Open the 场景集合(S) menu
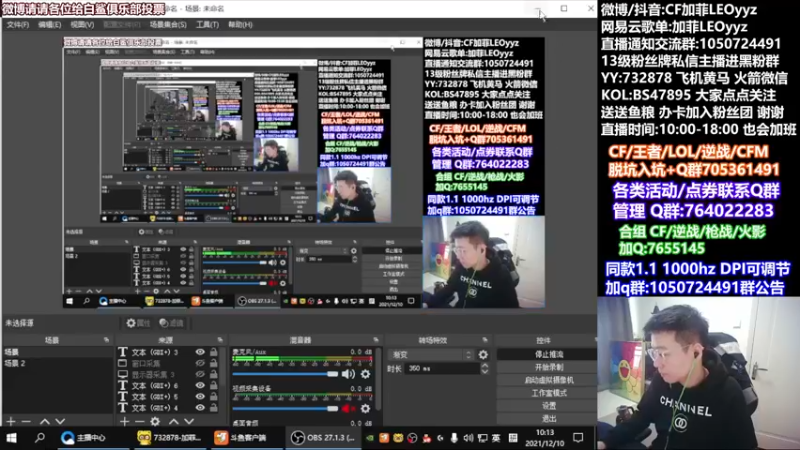This screenshot has width=800, height=450. (x=168, y=24)
